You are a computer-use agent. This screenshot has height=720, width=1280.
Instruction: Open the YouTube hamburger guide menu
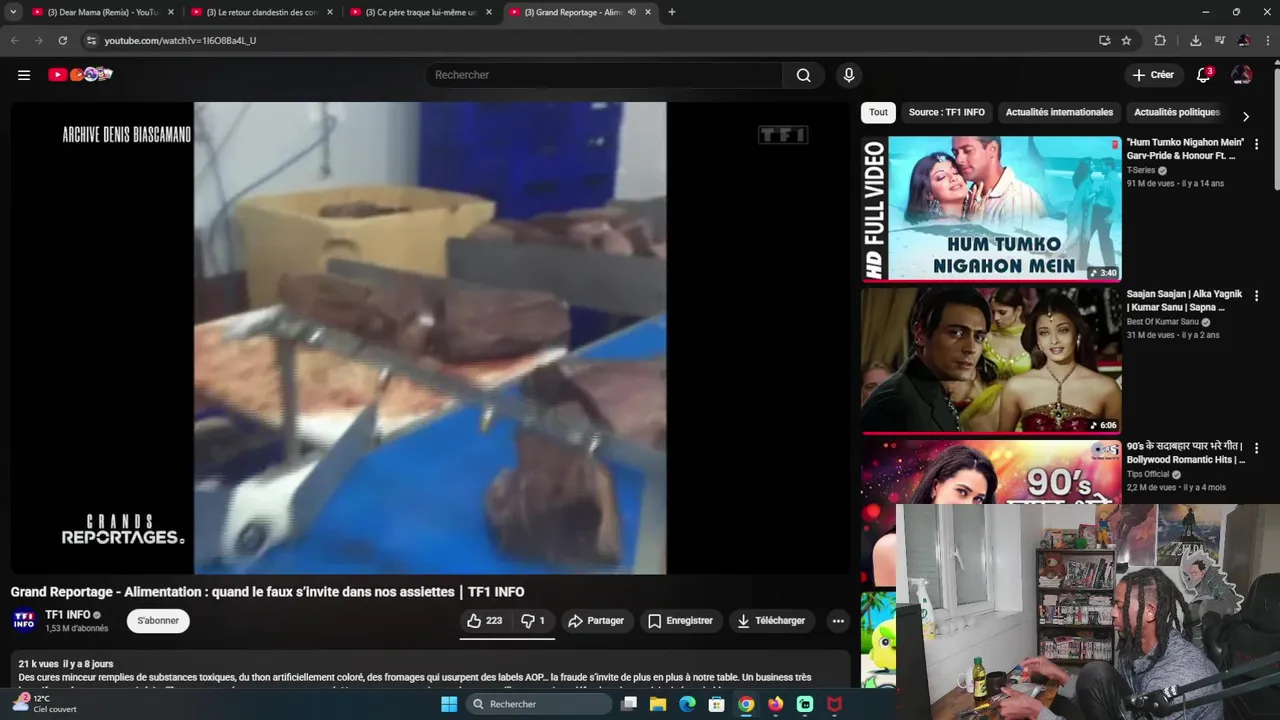point(24,75)
